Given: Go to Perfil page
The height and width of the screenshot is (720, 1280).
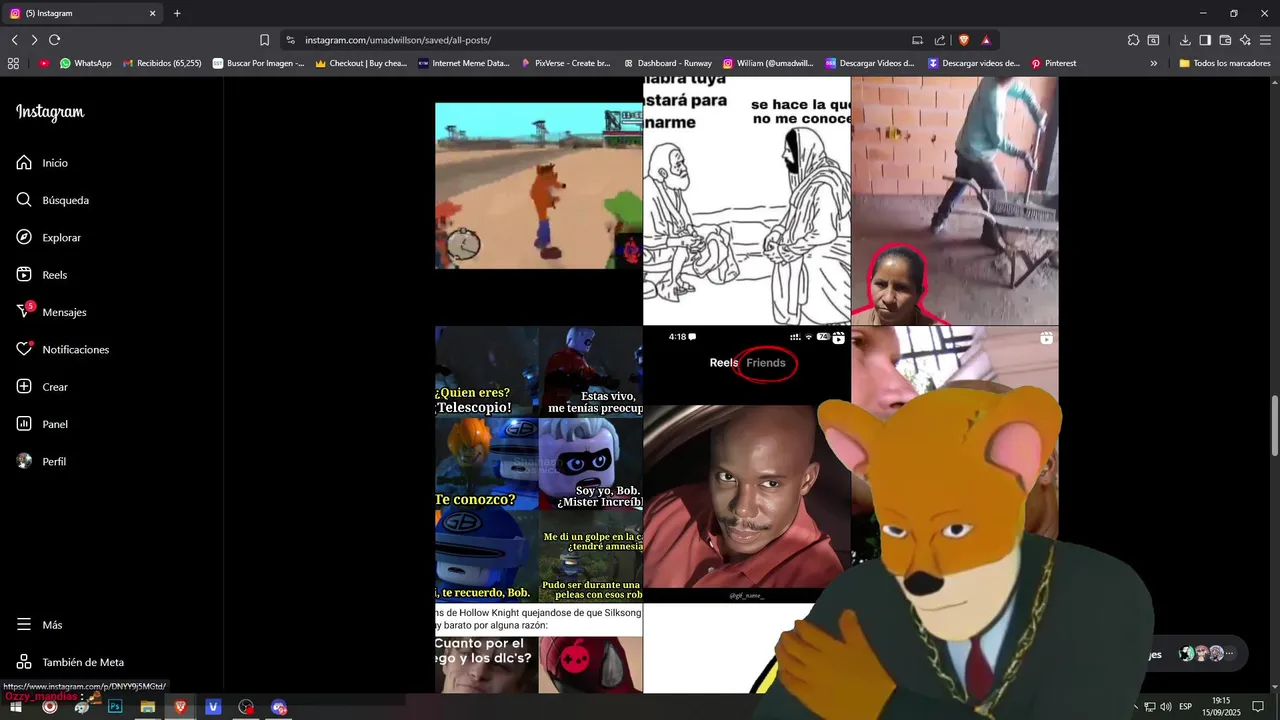Looking at the screenshot, I should tap(41, 462).
